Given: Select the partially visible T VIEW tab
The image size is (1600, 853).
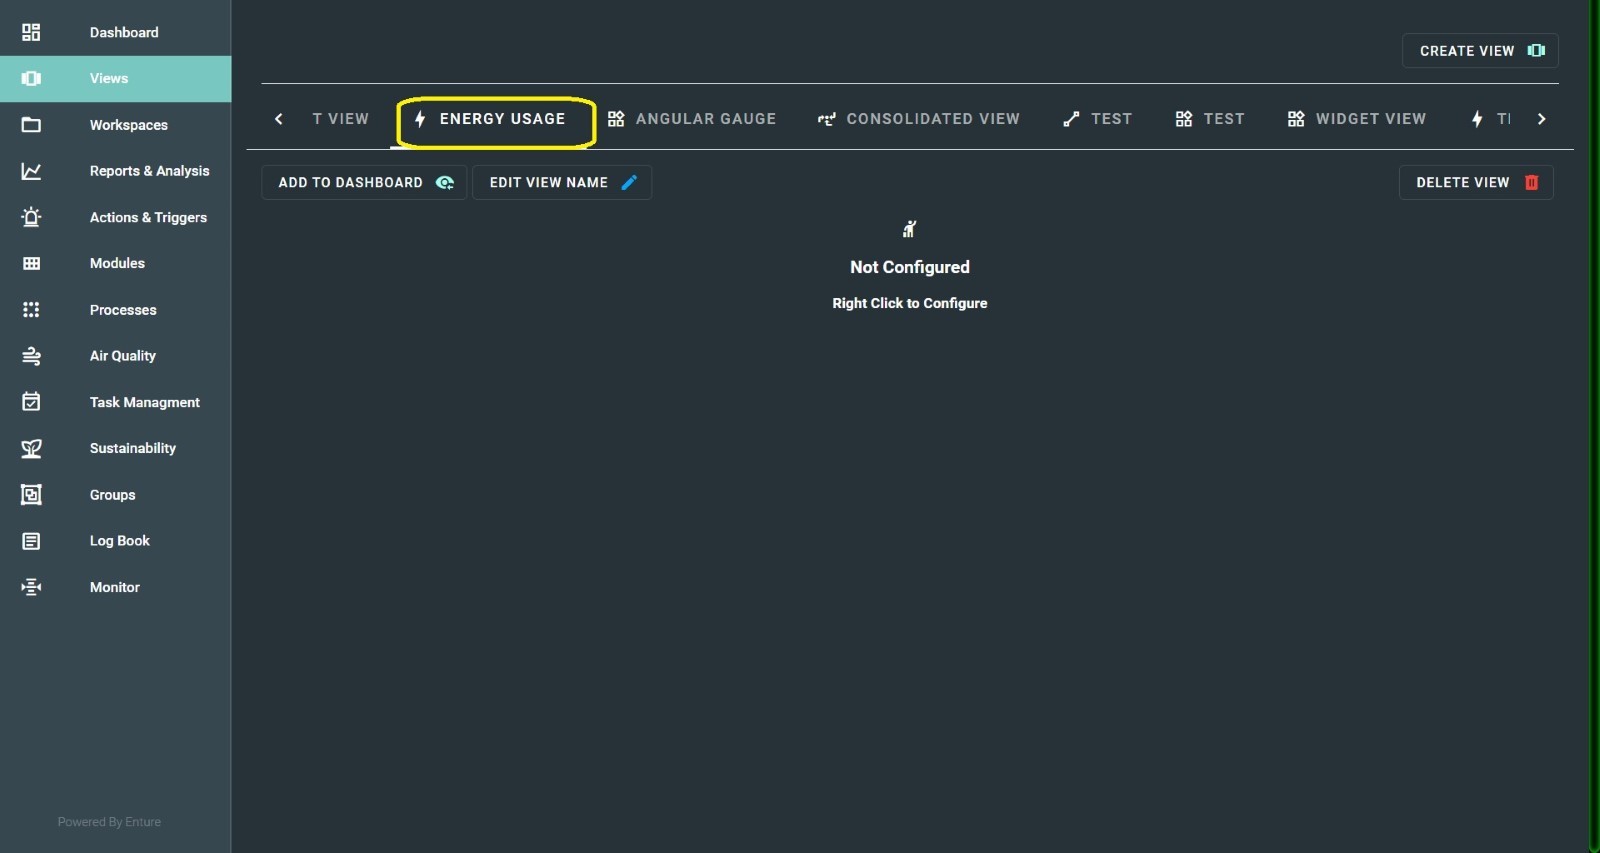Looking at the screenshot, I should 340,119.
